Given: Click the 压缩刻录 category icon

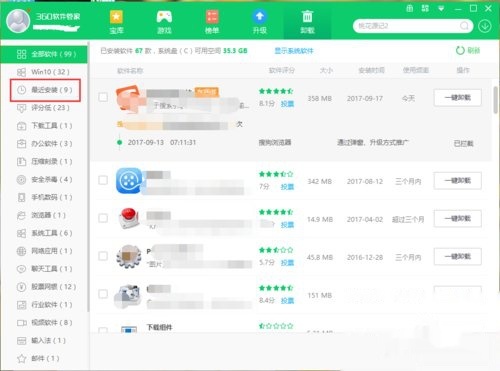Looking at the screenshot, I should (21, 162).
